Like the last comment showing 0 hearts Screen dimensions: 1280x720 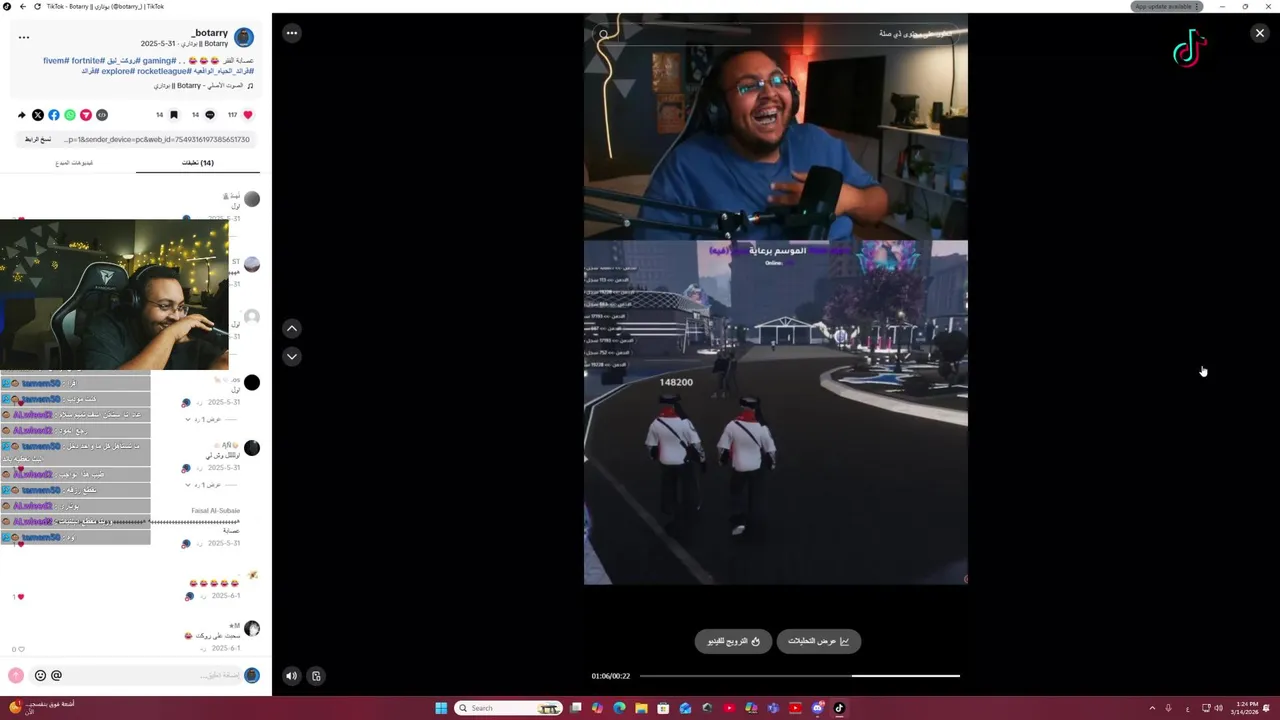tap(20, 649)
